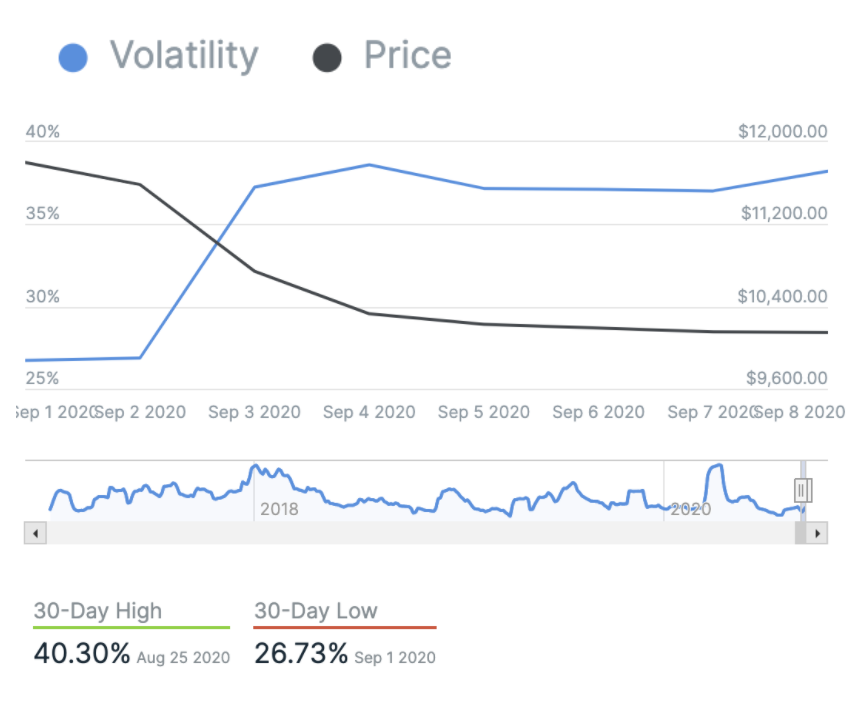Click the scrollbar left arrow
866x704 pixels.
pyautogui.click(x=34, y=534)
